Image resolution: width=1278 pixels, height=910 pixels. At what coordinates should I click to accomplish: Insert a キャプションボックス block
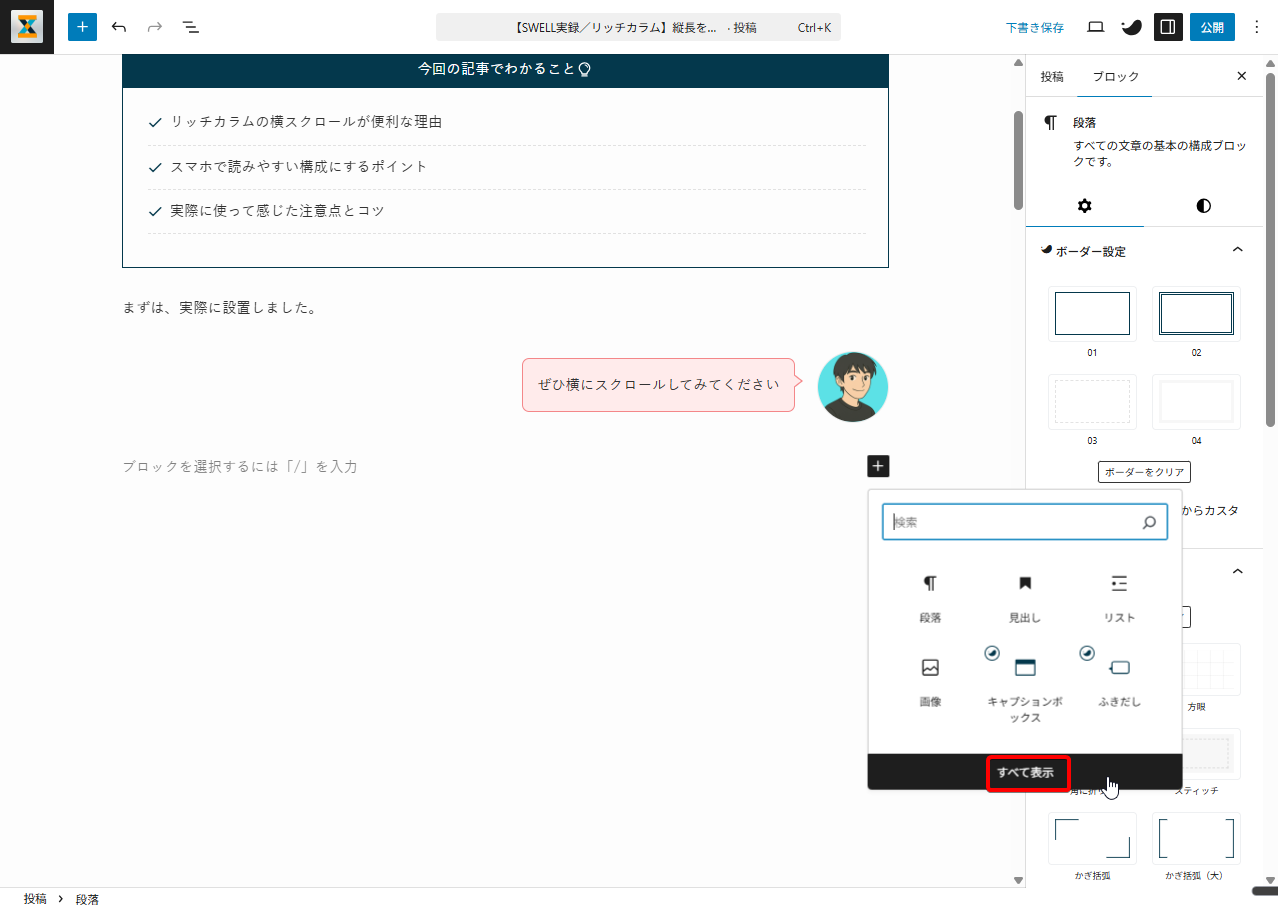[x=1024, y=686]
